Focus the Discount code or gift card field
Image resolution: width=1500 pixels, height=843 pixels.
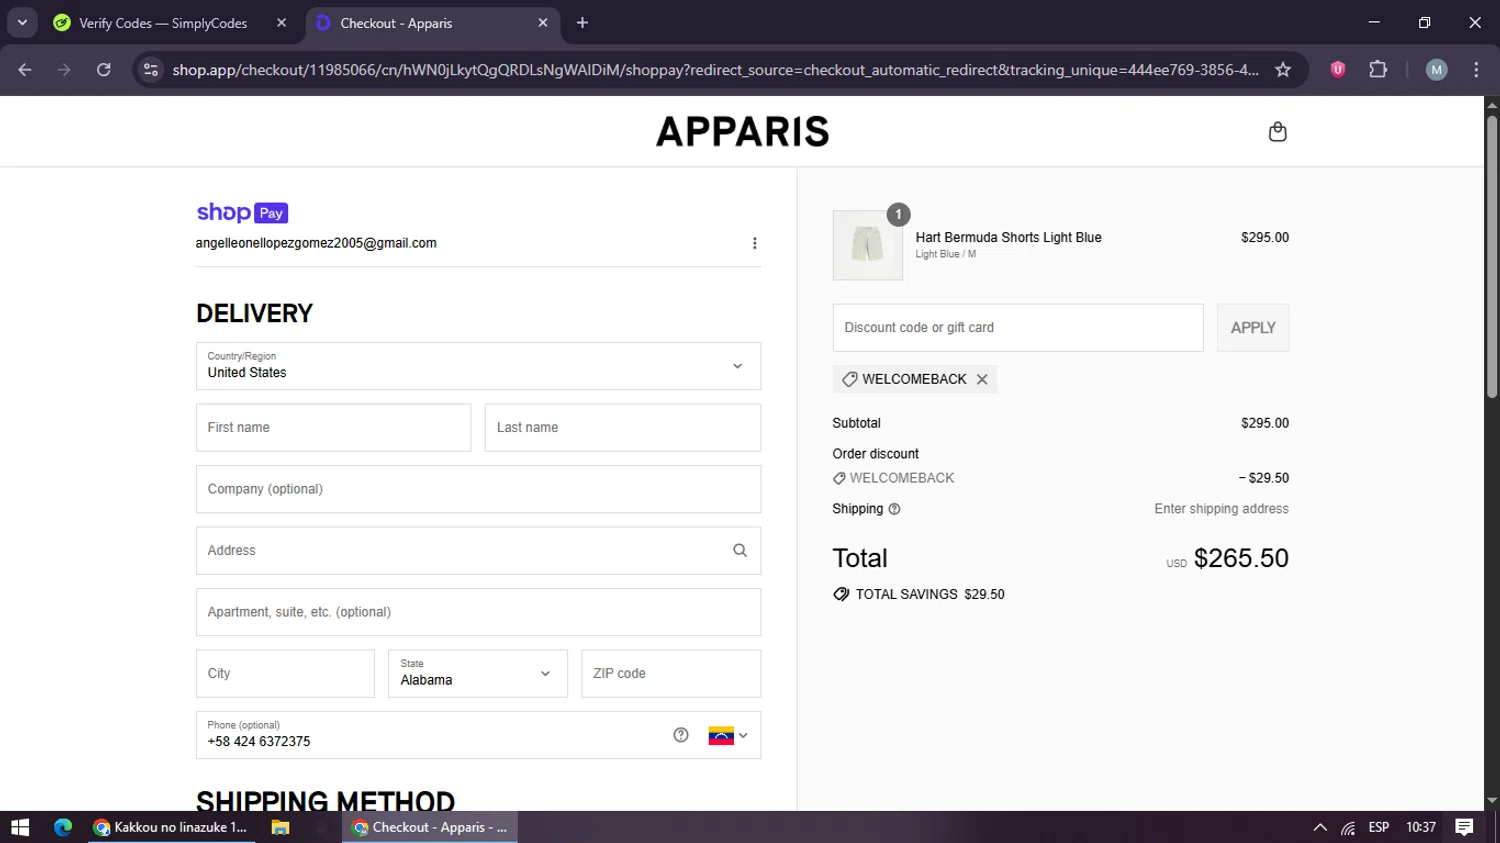[x=1018, y=327]
